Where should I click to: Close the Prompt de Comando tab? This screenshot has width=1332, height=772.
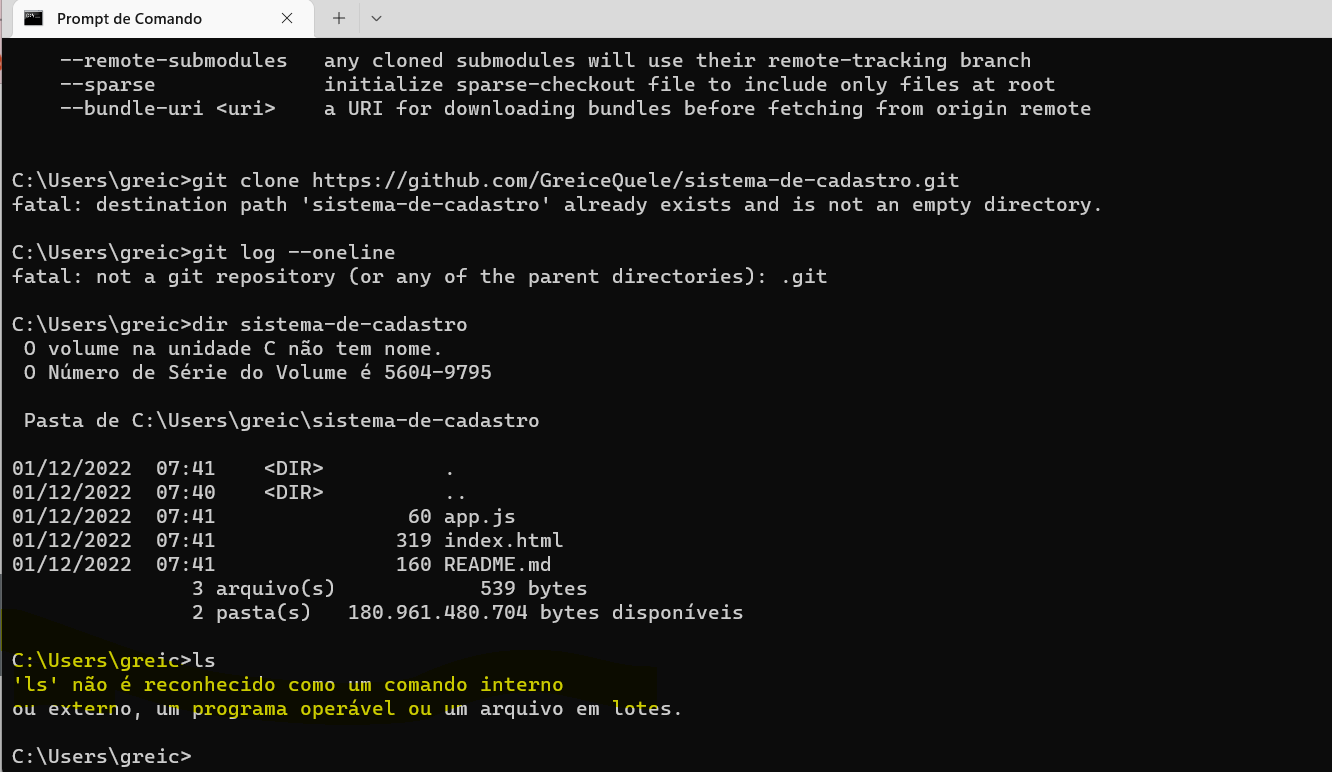287,19
